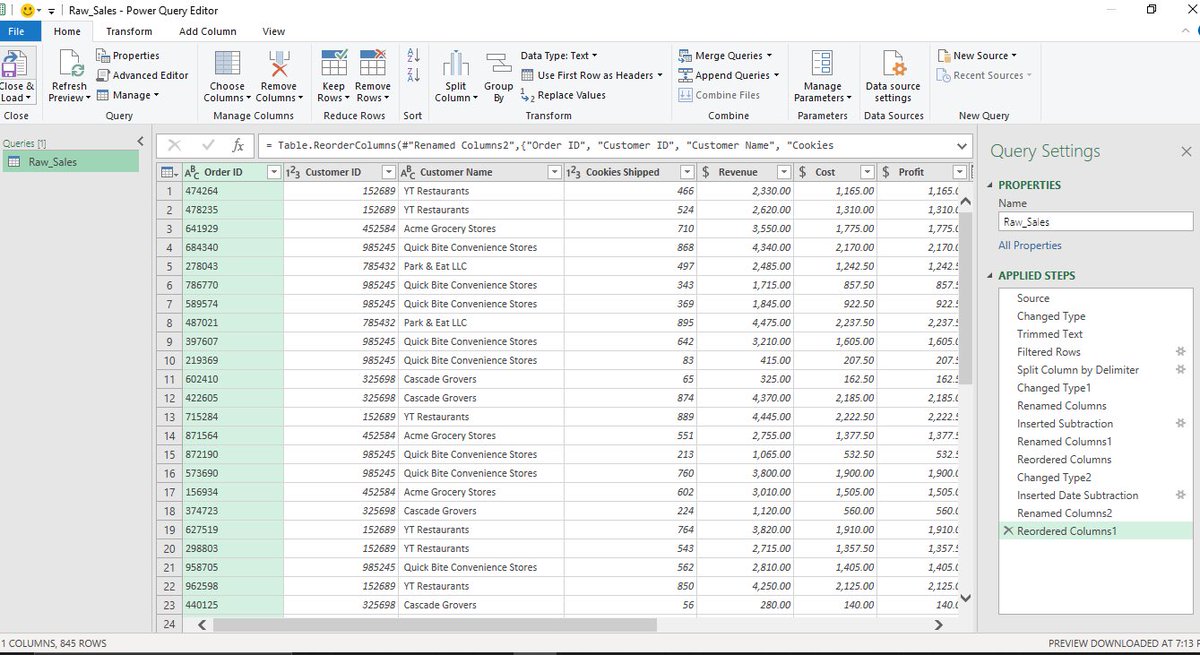1200x655 pixels.
Task: Open the Data Type: Text dropdown
Action: [x=558, y=56]
